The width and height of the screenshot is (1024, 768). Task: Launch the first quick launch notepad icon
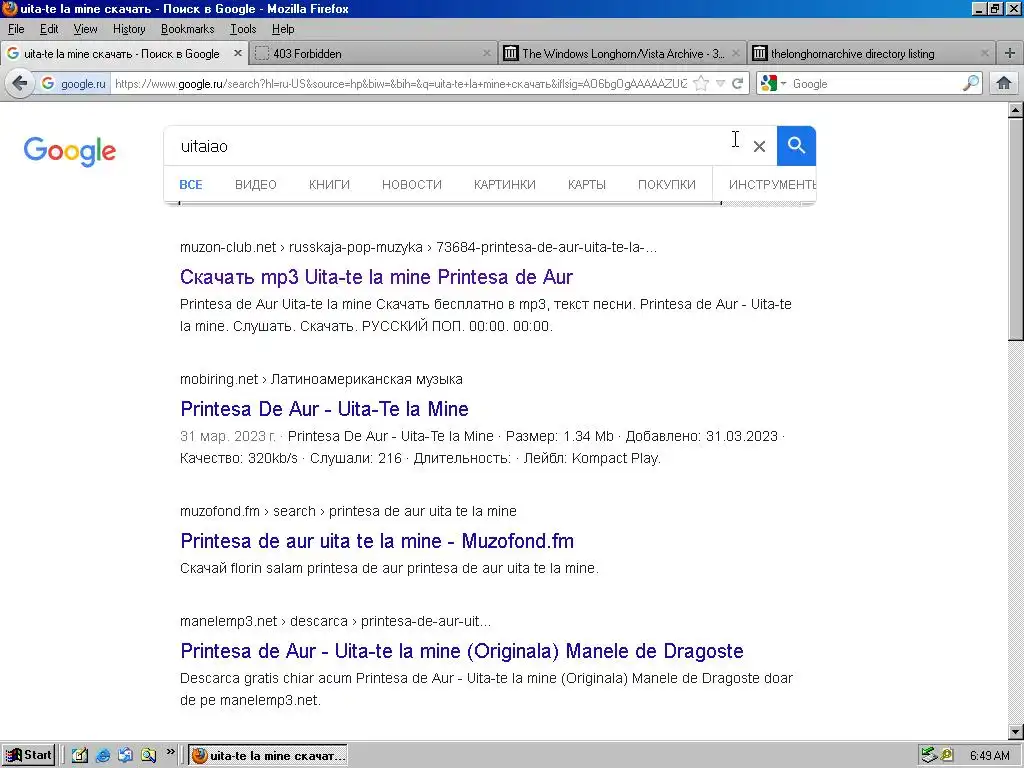(x=80, y=755)
